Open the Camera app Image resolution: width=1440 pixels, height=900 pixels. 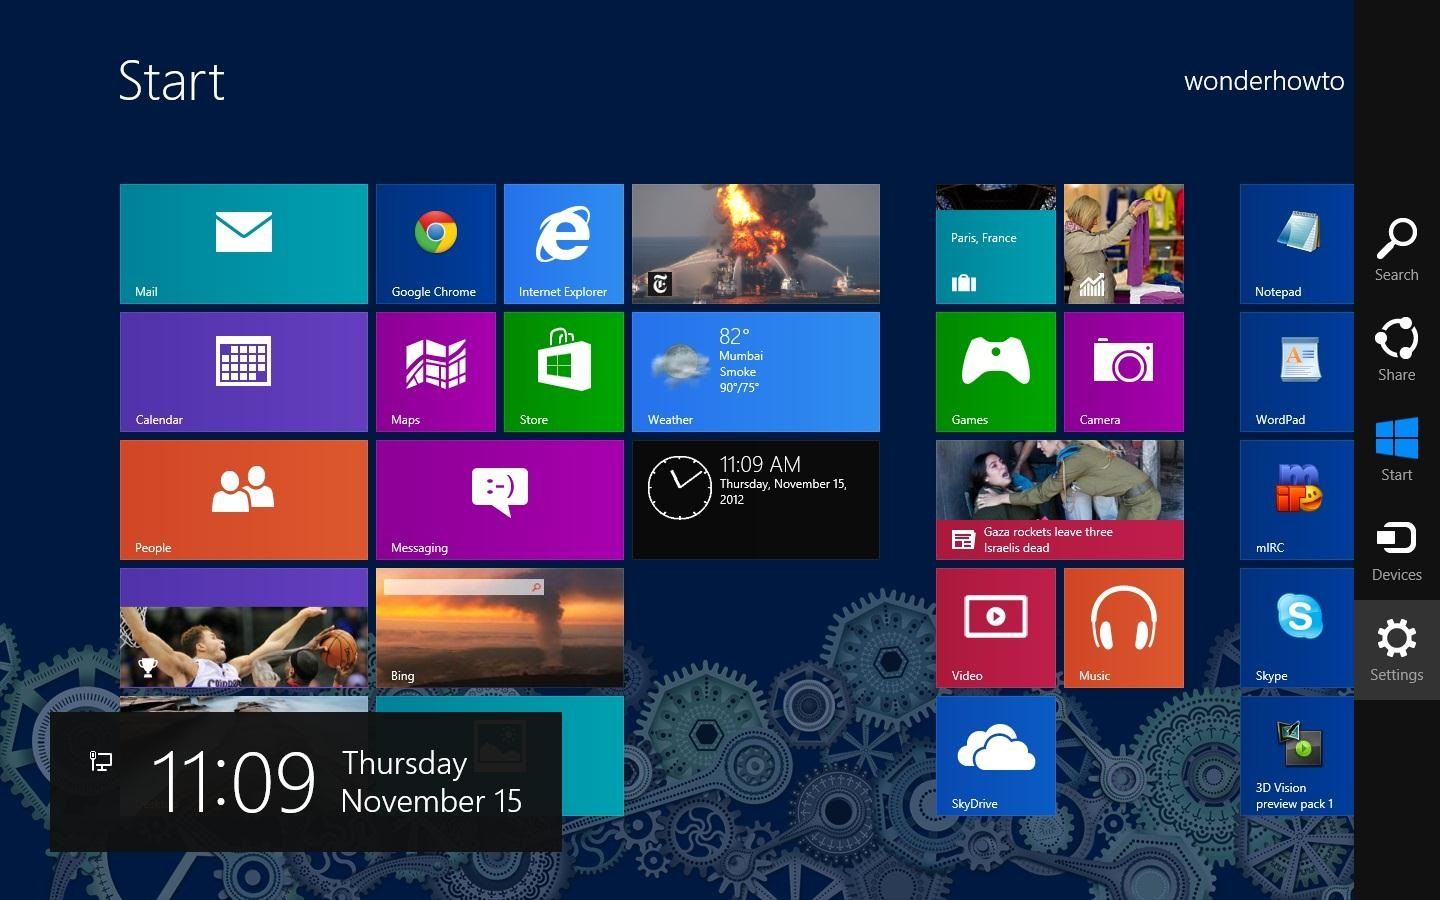pyautogui.click(x=1123, y=371)
